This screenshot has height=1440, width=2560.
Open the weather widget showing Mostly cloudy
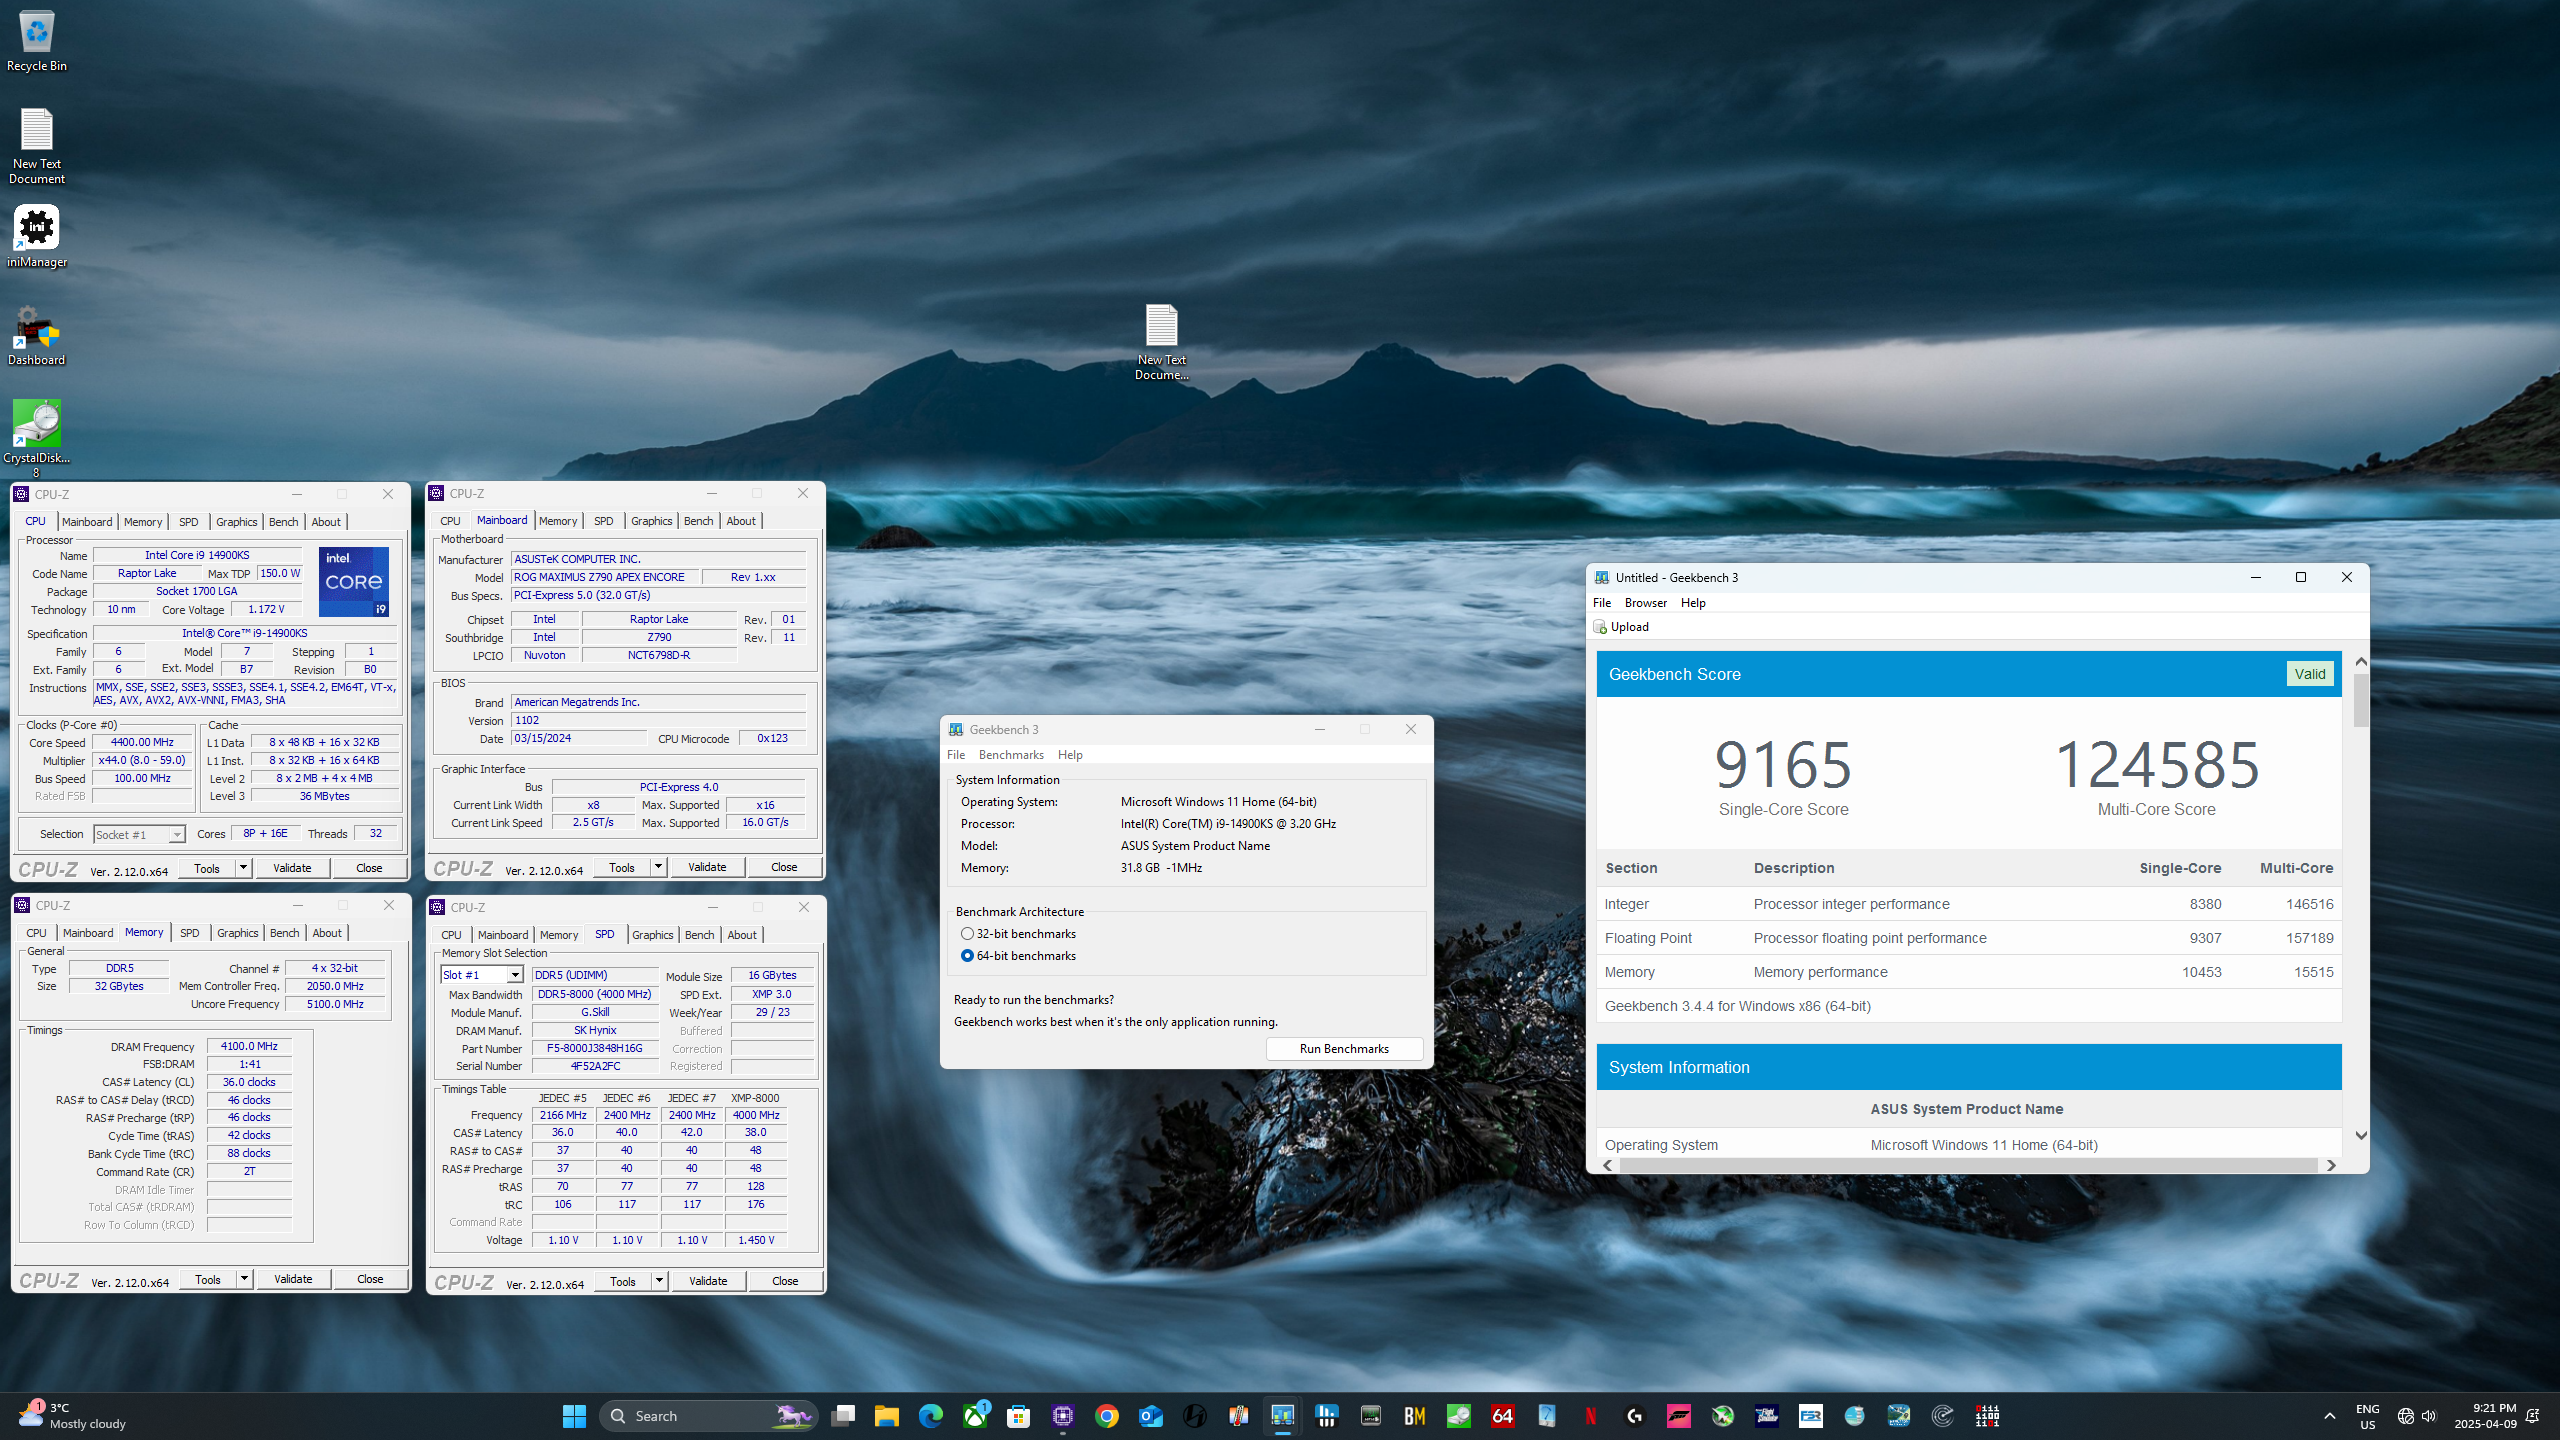coord(72,1416)
